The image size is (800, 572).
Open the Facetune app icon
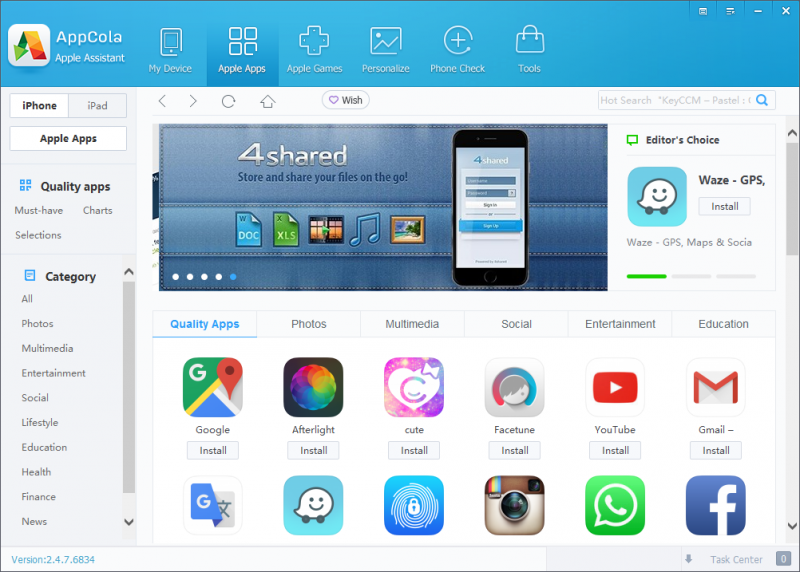(514, 387)
